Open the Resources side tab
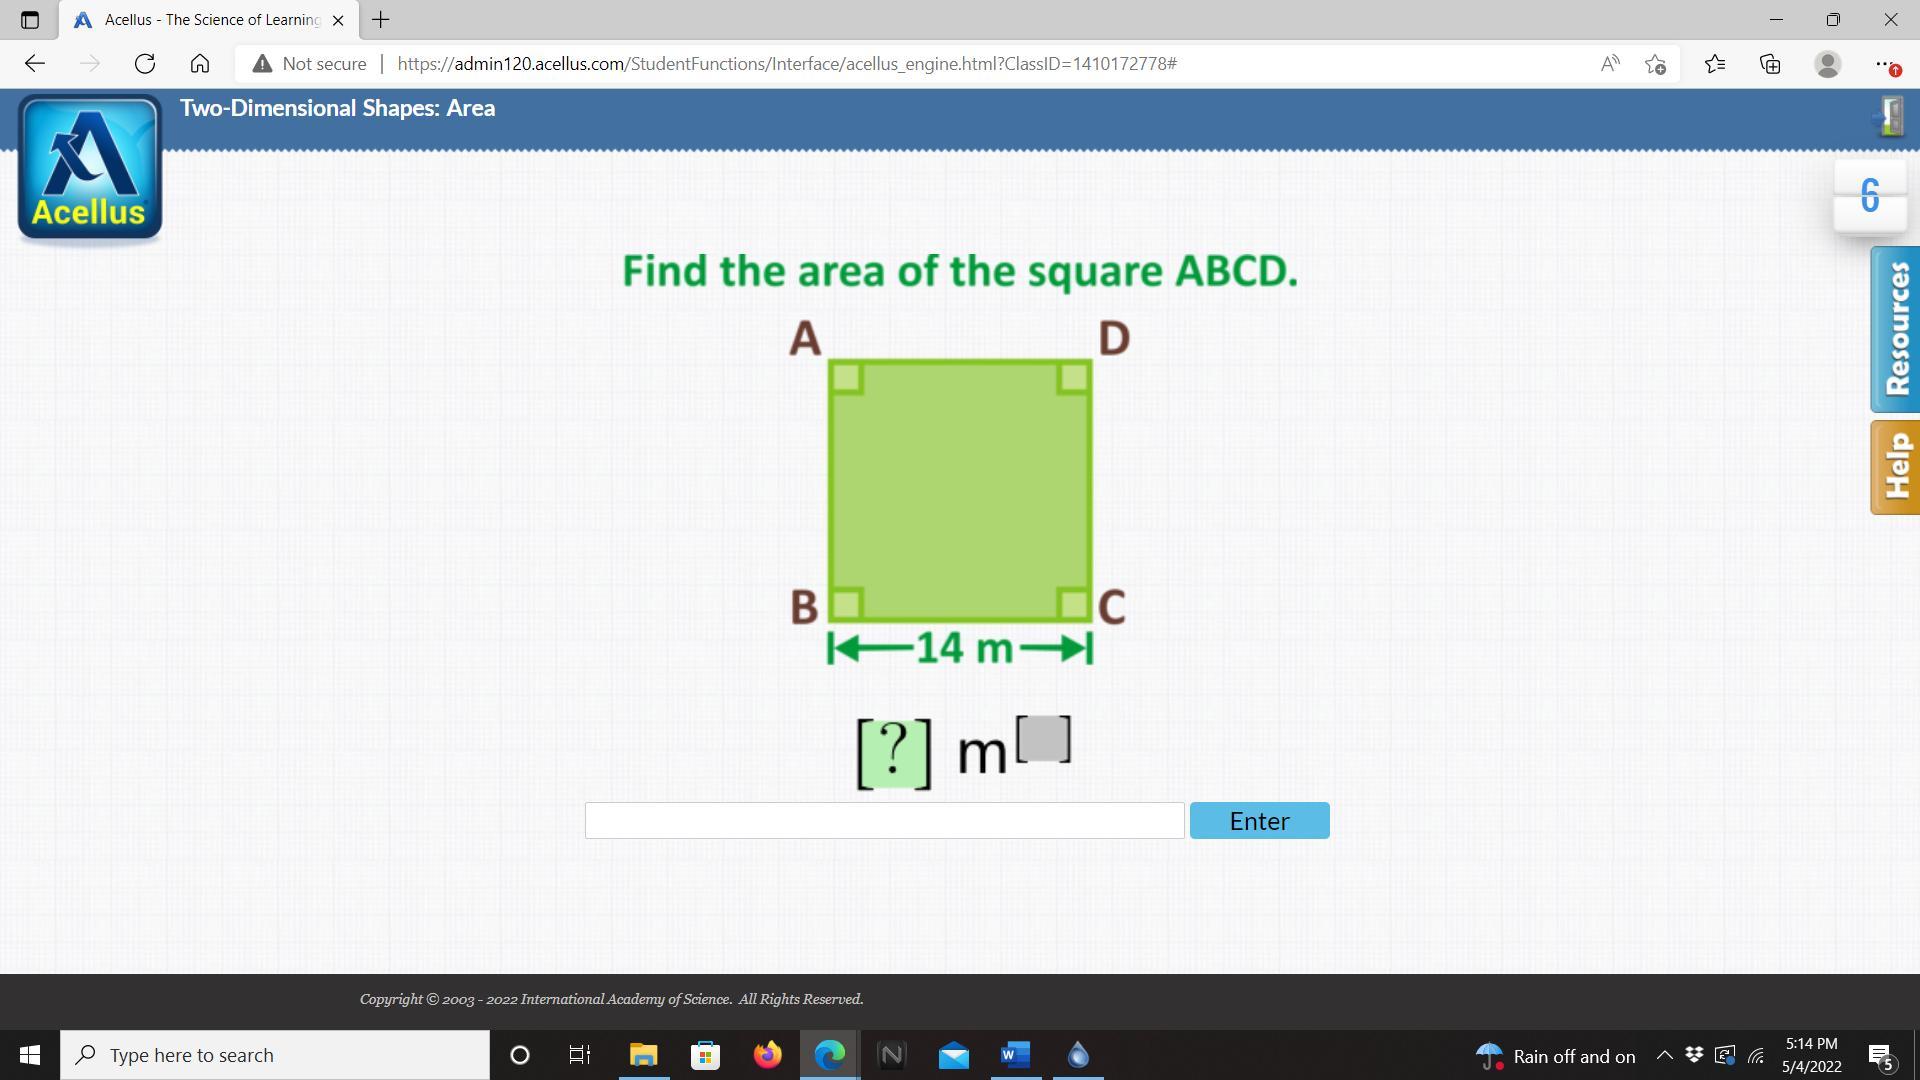The height and width of the screenshot is (1080, 1920). [x=1896, y=330]
